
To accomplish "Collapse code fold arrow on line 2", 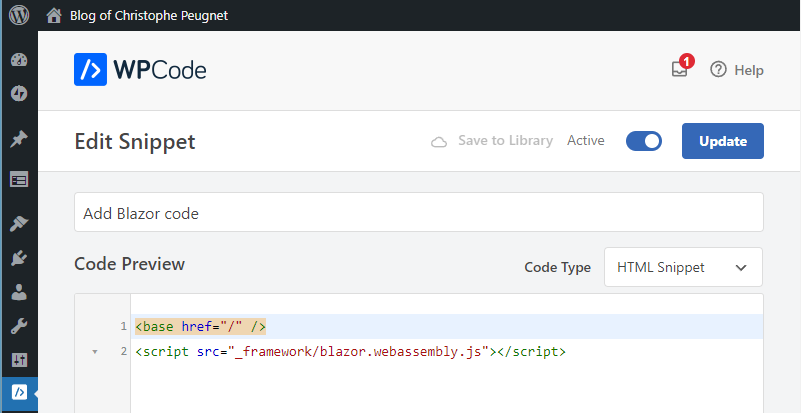I will tap(95, 352).
